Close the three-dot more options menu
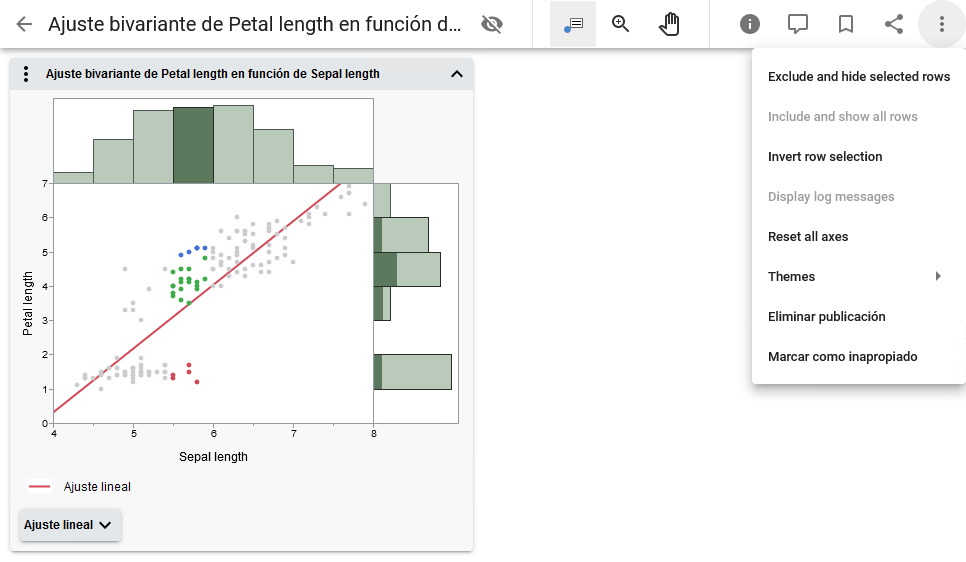Viewport: 966px width, 562px height. 941,24
